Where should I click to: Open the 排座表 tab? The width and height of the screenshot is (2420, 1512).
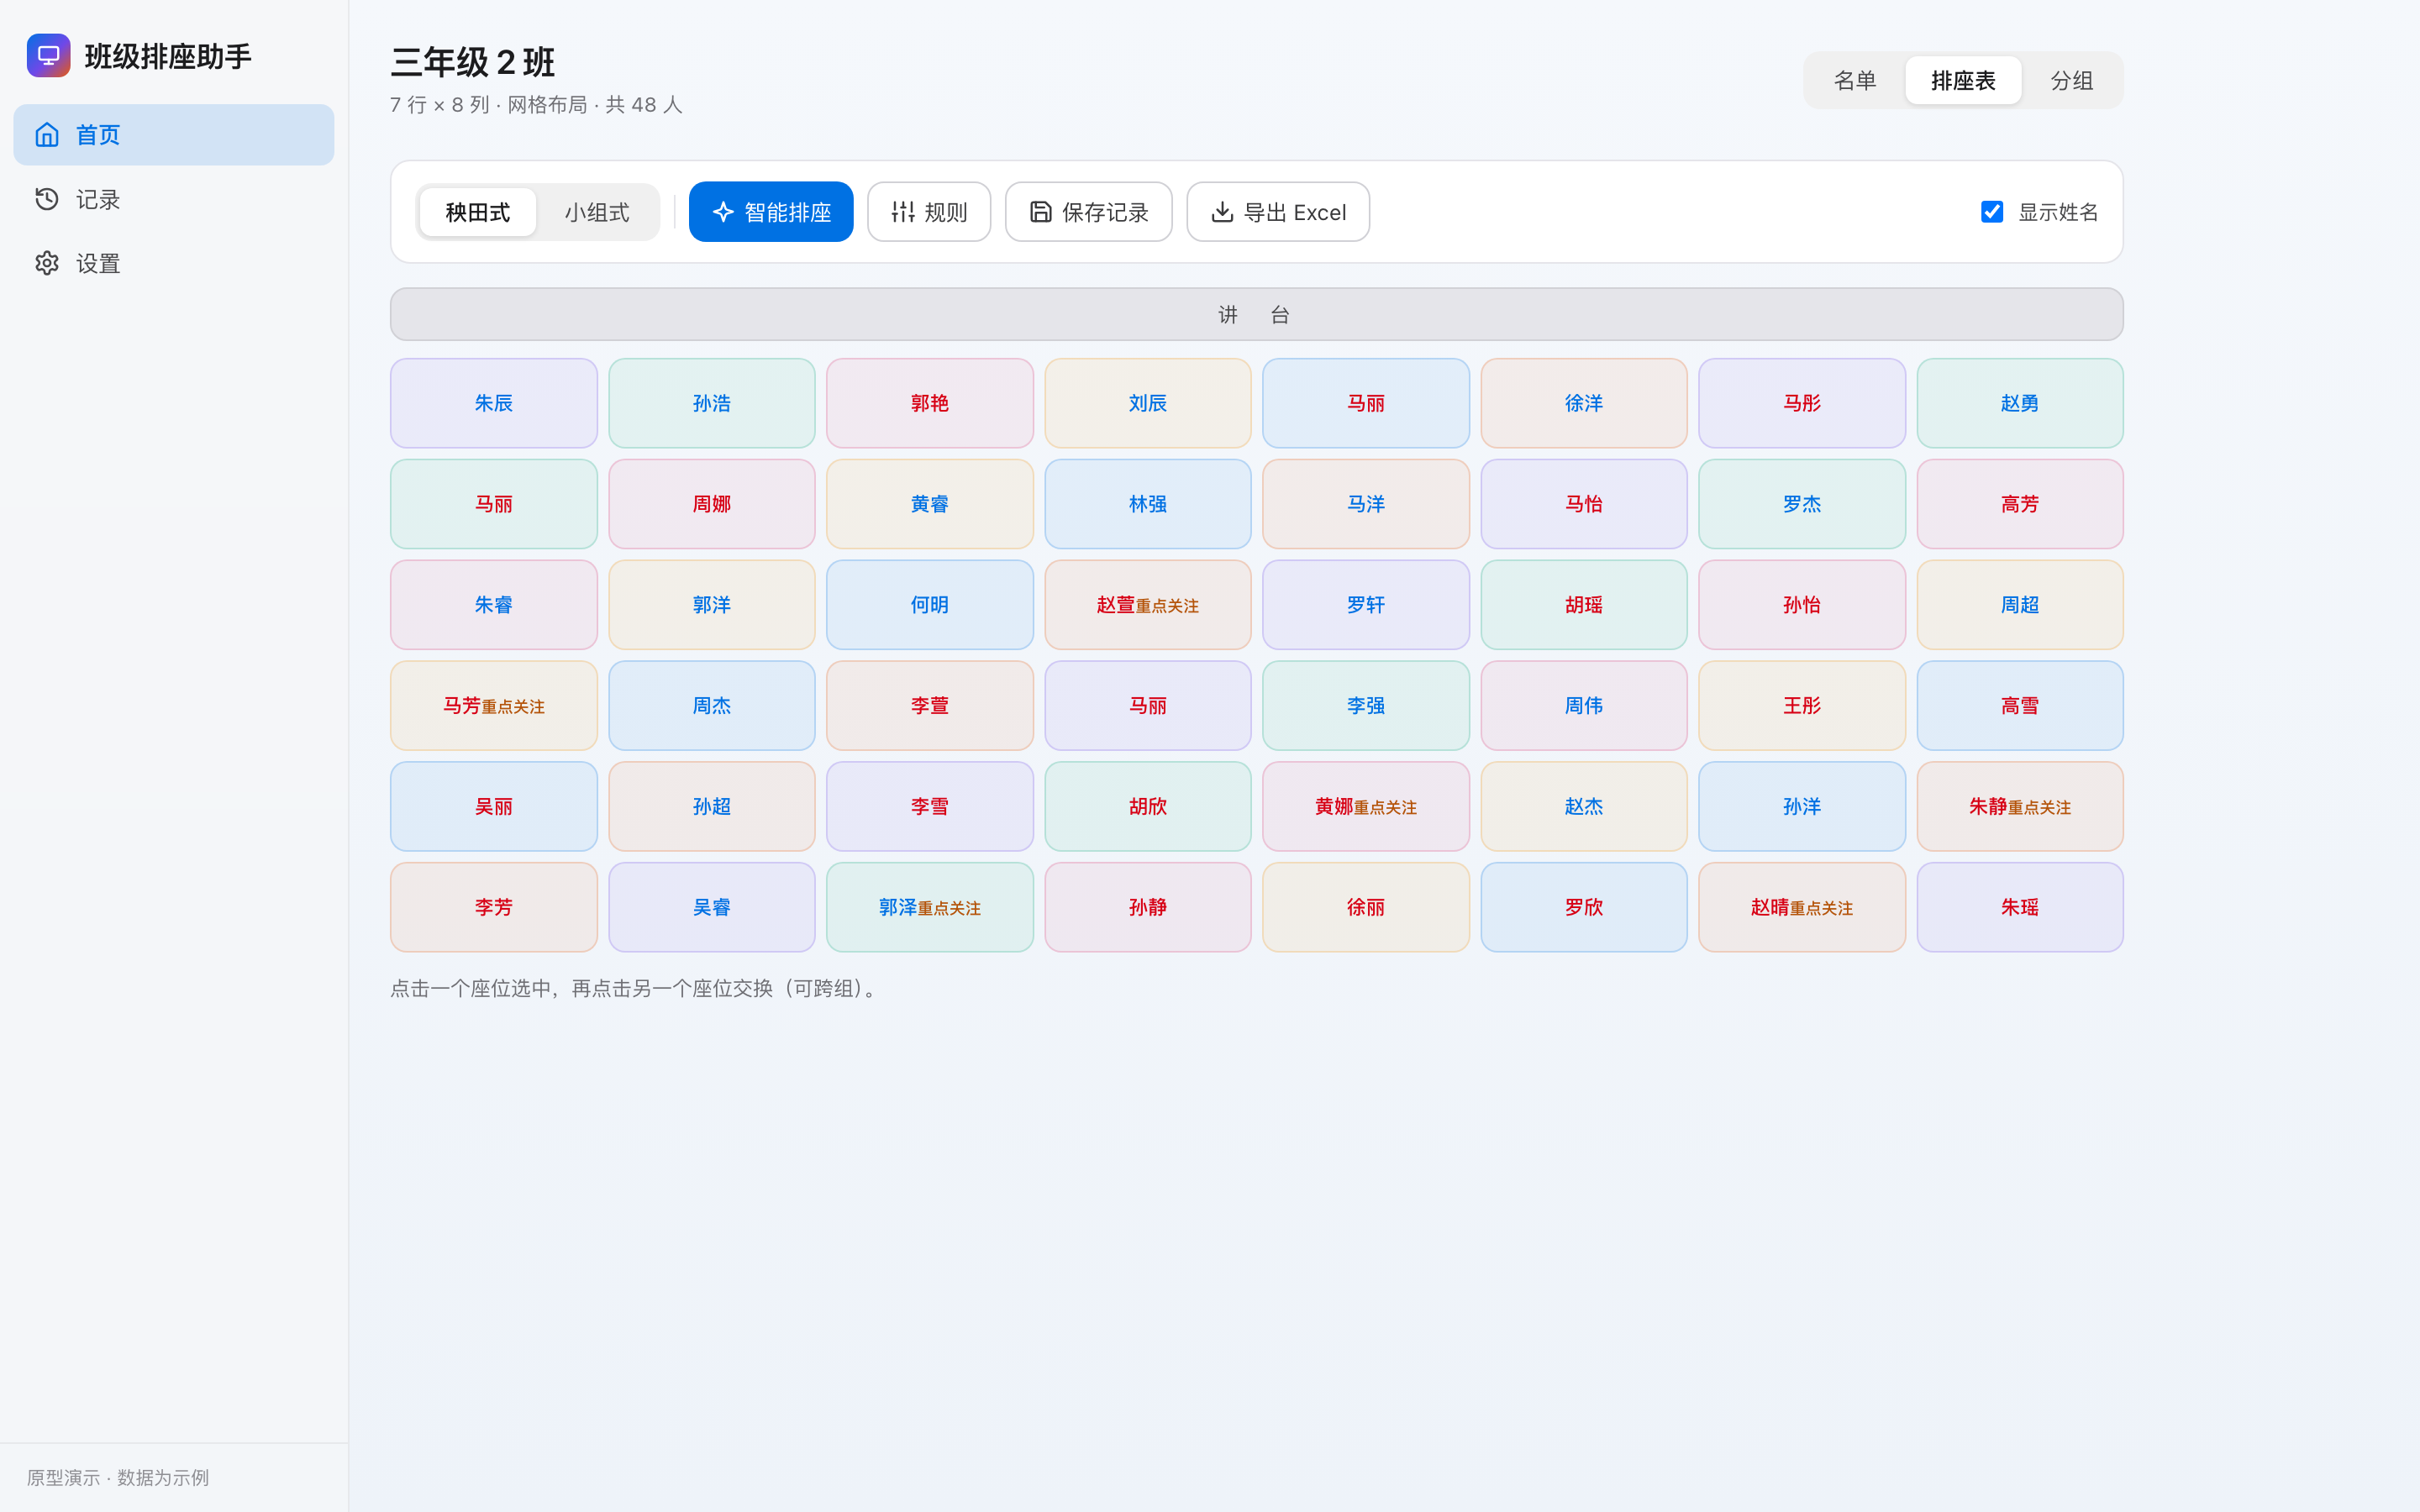(1963, 80)
